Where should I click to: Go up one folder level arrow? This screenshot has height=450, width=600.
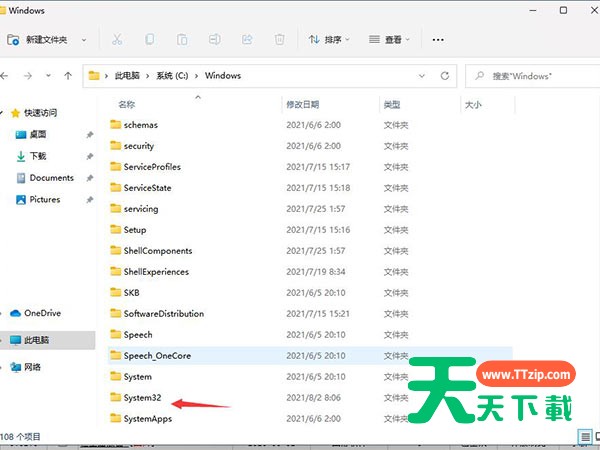tap(68, 76)
